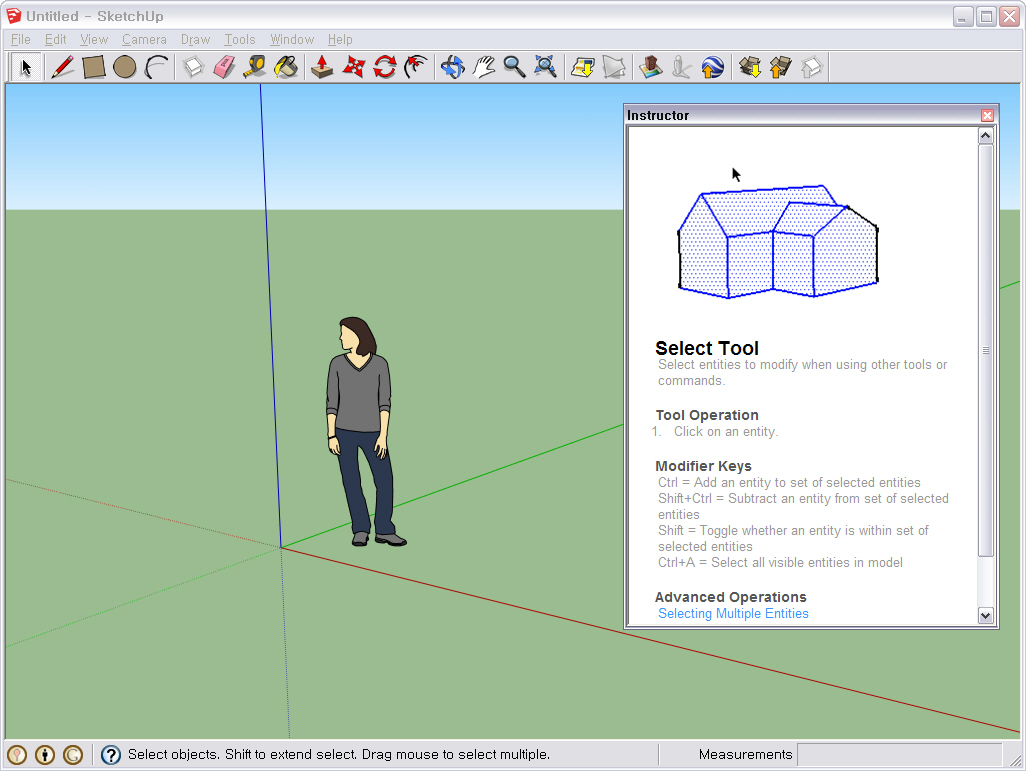Click the Advanced Operations heading

(x=730, y=597)
